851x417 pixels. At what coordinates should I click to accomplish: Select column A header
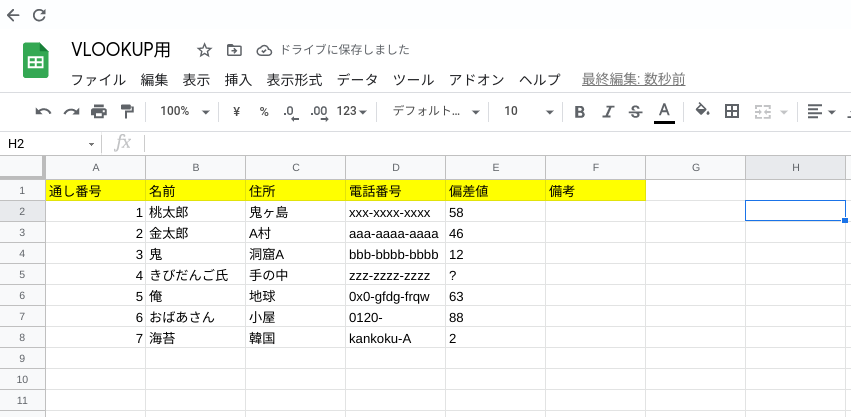coord(96,168)
